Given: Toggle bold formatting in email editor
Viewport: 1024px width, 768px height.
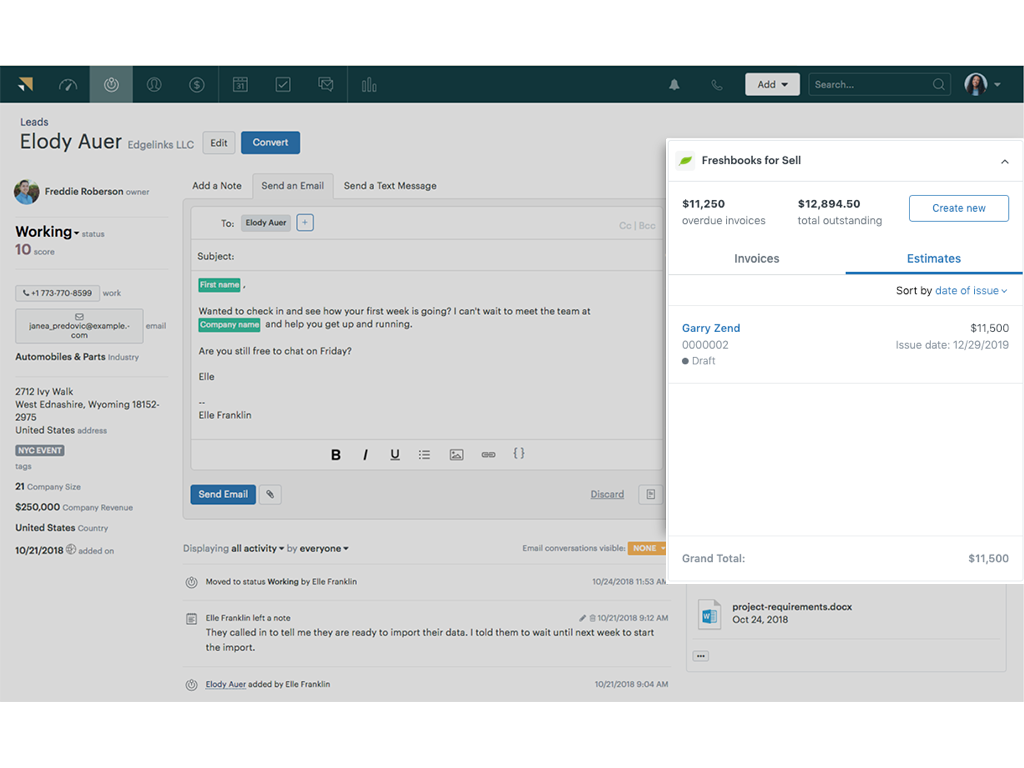Looking at the screenshot, I should [336, 454].
